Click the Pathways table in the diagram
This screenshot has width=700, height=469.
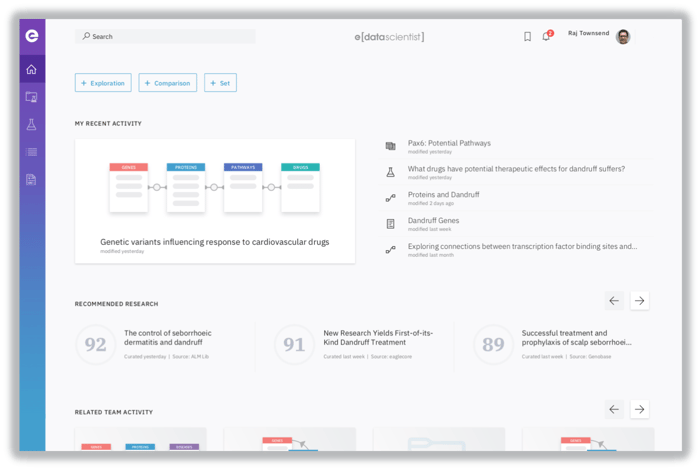pyautogui.click(x=243, y=187)
